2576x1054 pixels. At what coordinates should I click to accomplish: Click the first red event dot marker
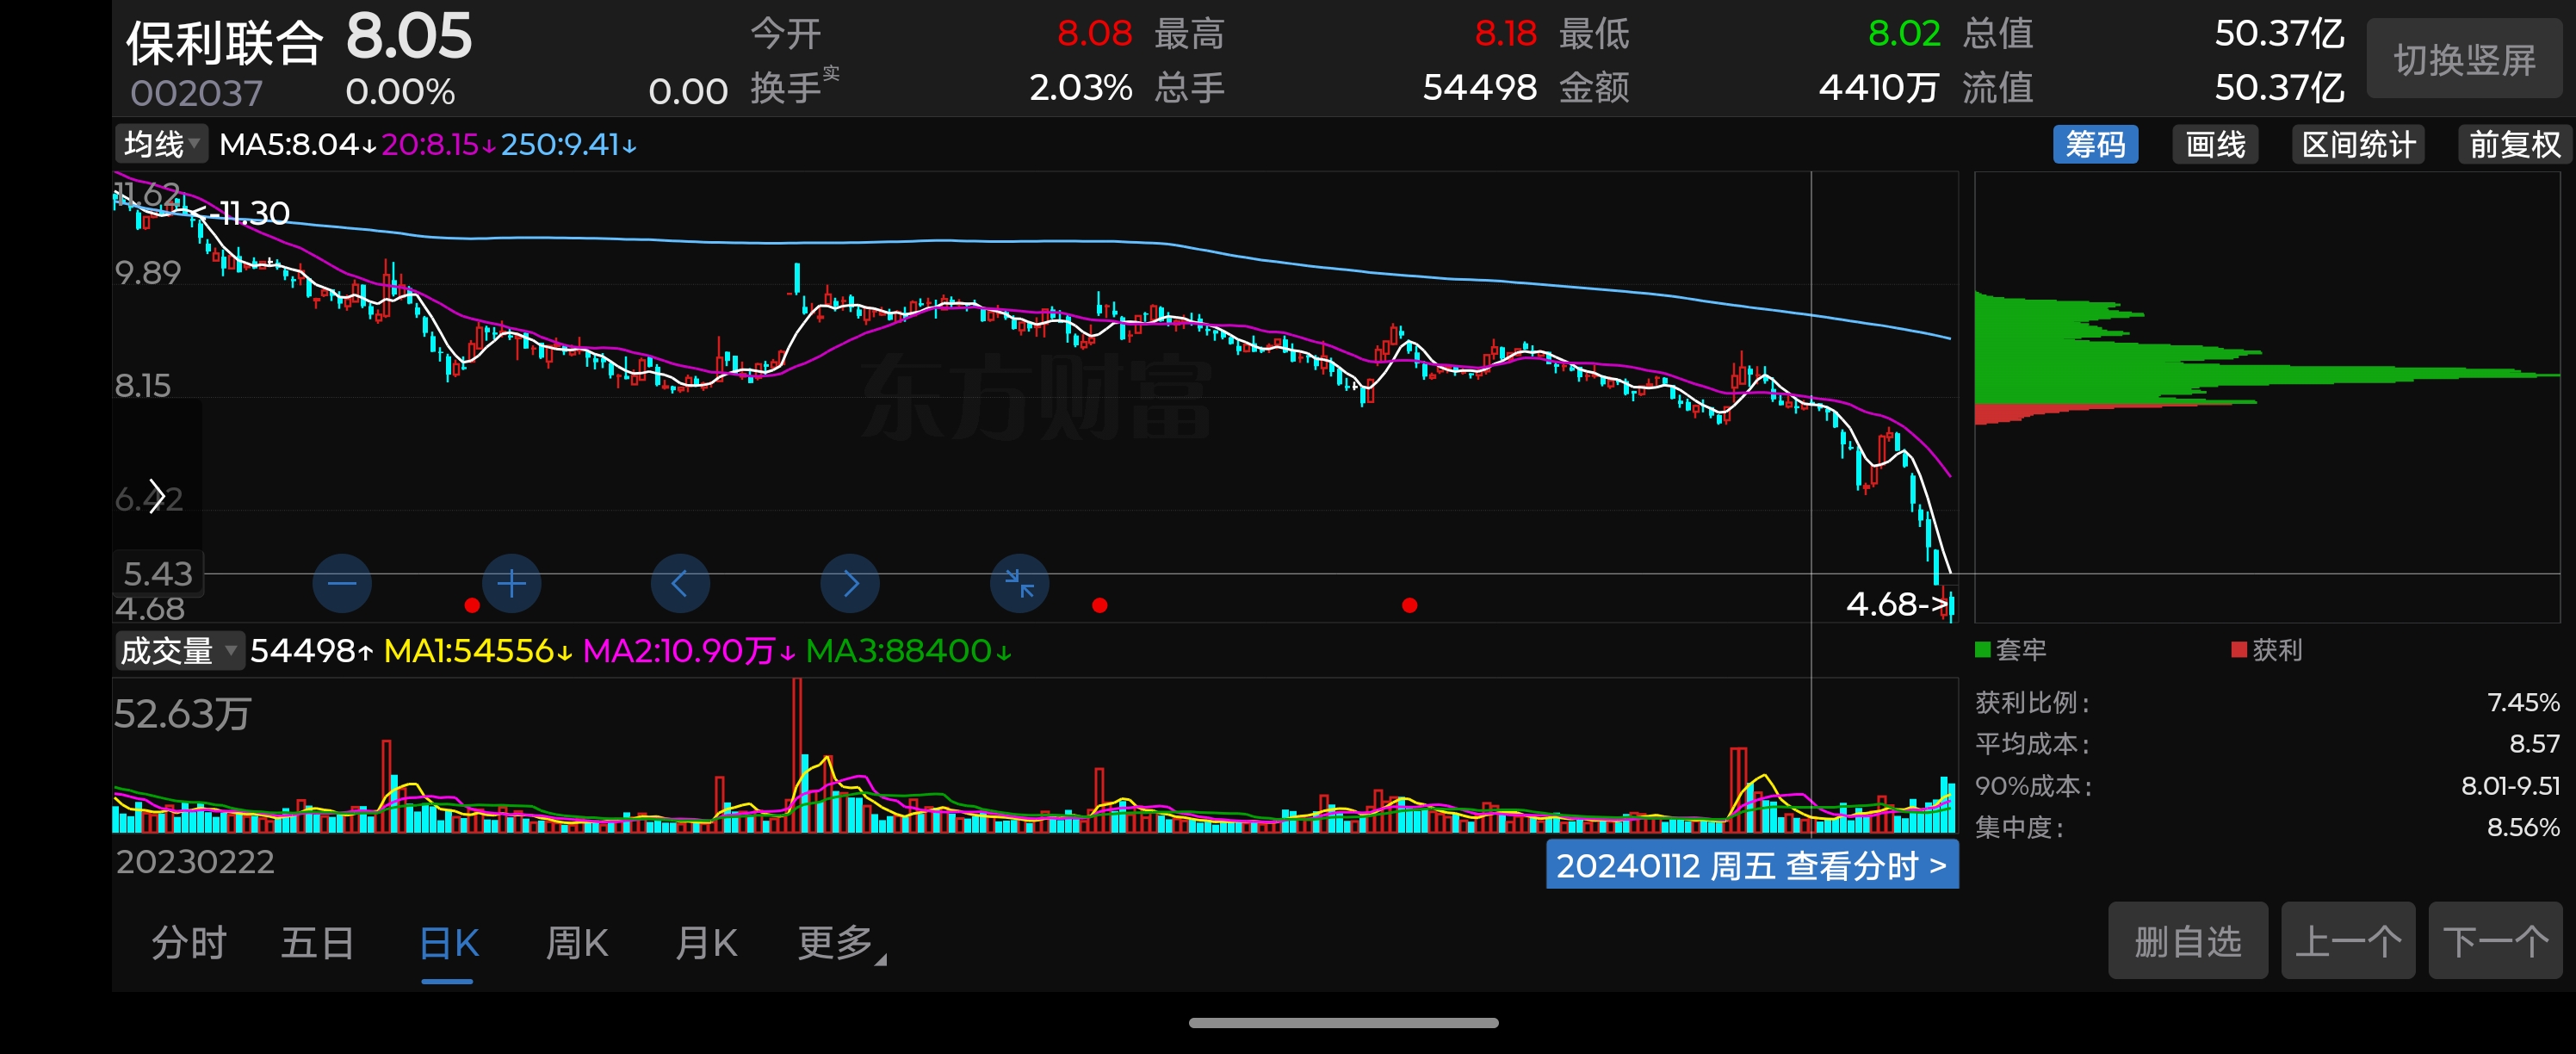(472, 605)
